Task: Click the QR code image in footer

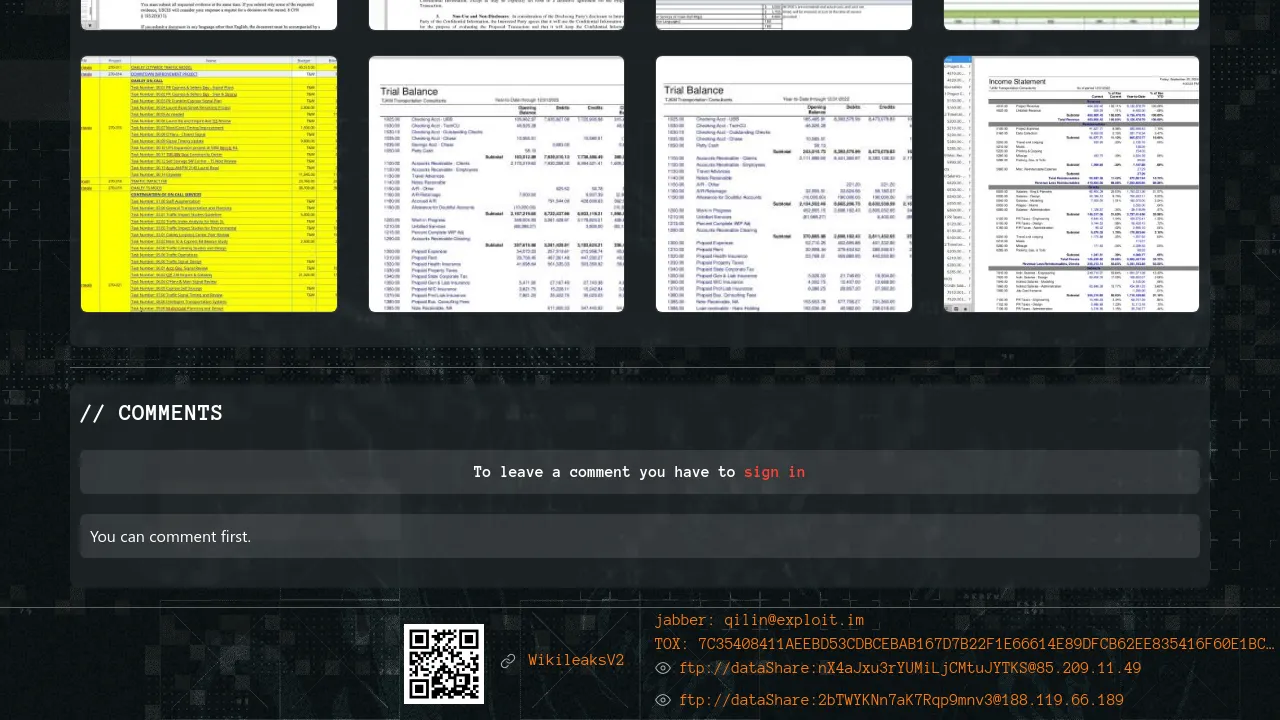Action: pyautogui.click(x=444, y=664)
